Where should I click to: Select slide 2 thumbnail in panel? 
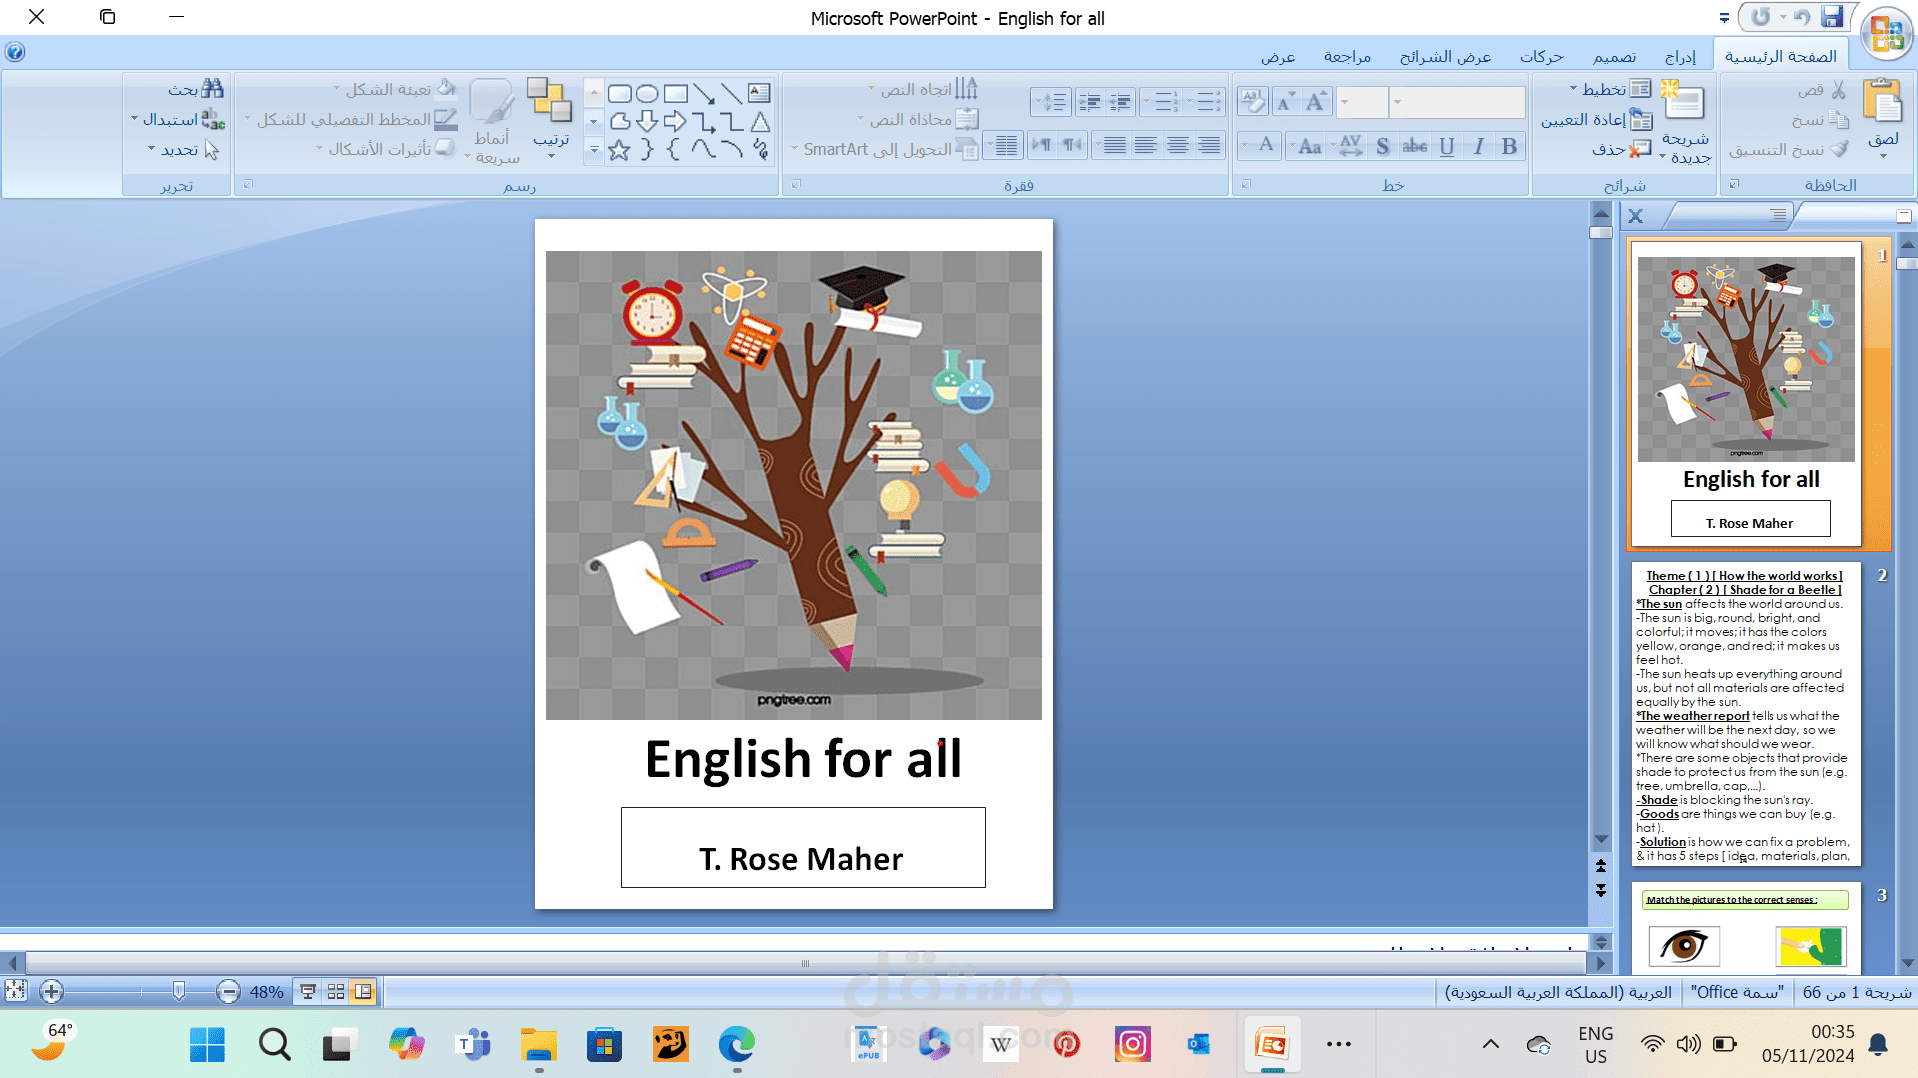pos(1745,715)
